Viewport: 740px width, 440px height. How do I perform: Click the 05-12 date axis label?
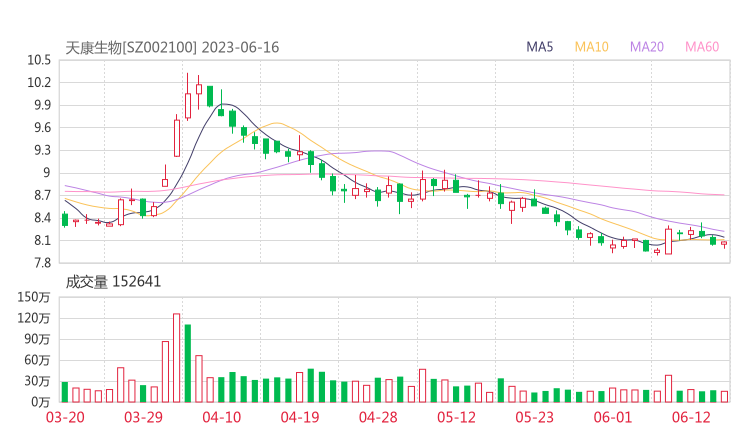[x=456, y=417]
